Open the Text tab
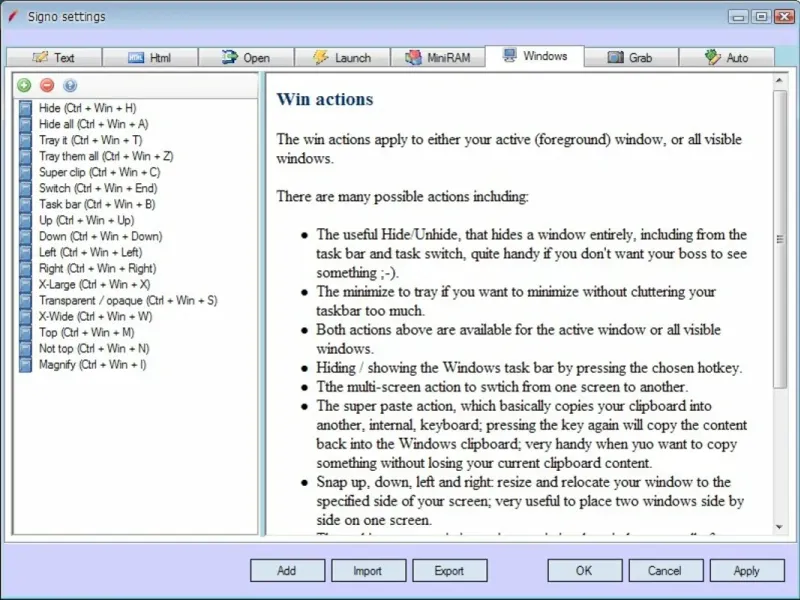The width and height of the screenshot is (800, 600). tap(54, 58)
